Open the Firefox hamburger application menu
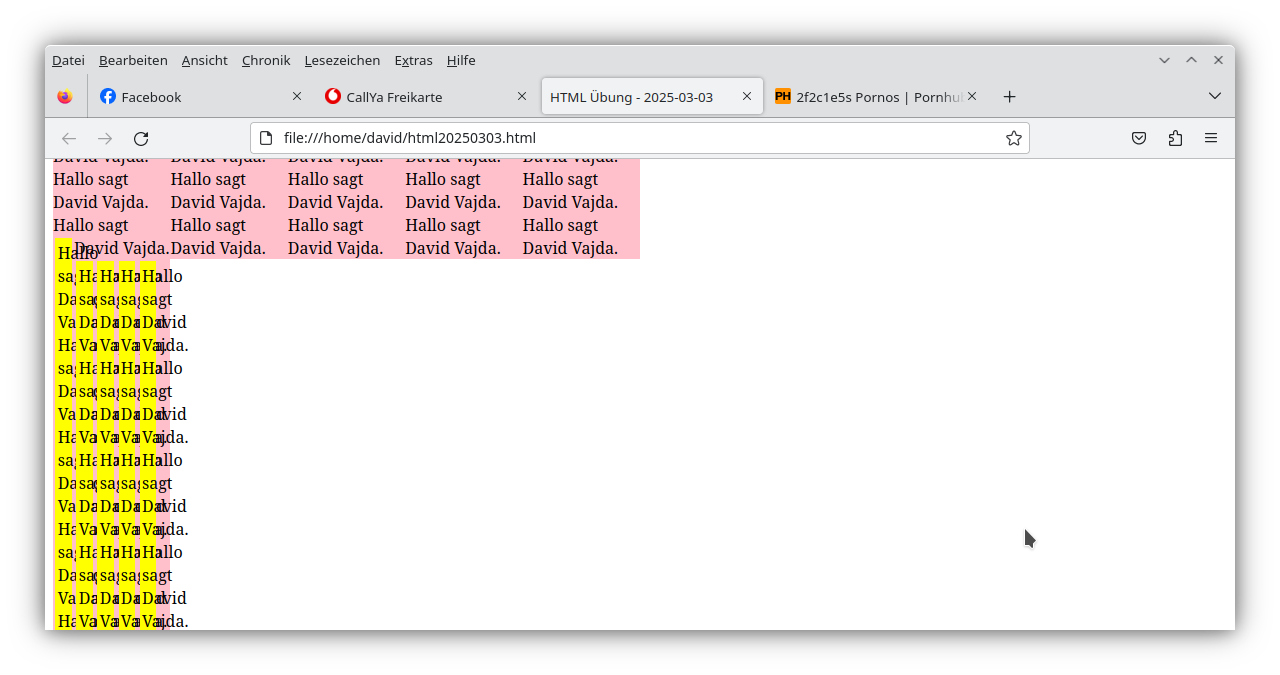This screenshot has height=675, width=1280. point(1211,138)
